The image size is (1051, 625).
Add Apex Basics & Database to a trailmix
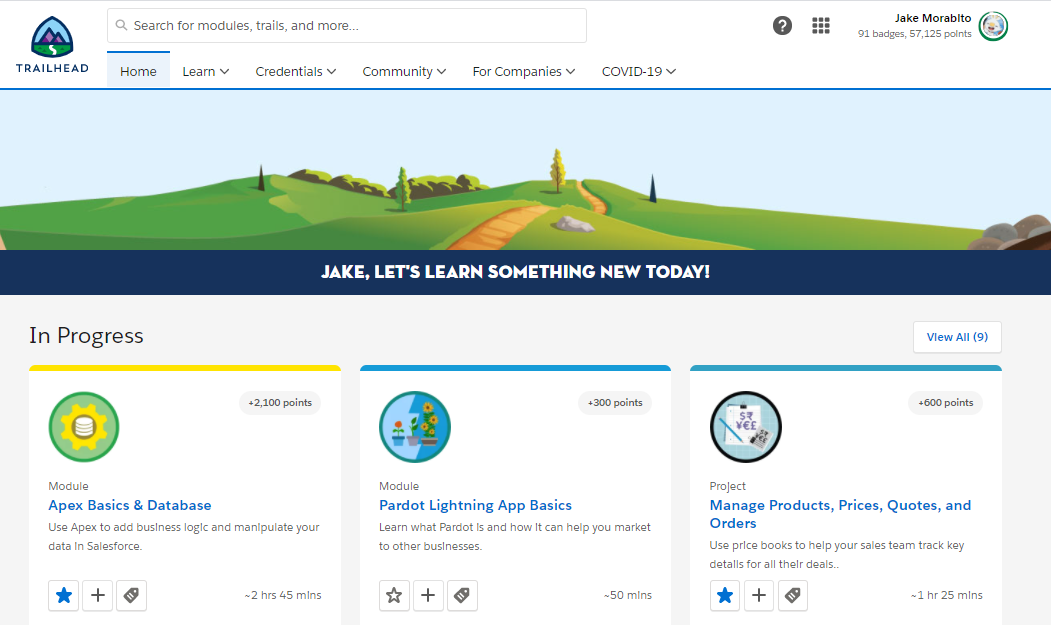[98, 595]
